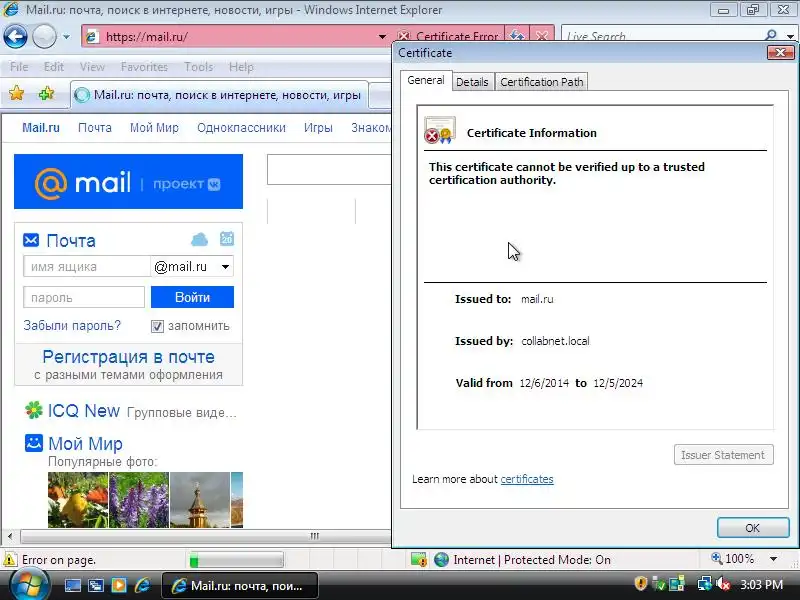The image size is (800, 600).
Task: Click the Mail.ru top navigation link
Action: (x=41, y=128)
